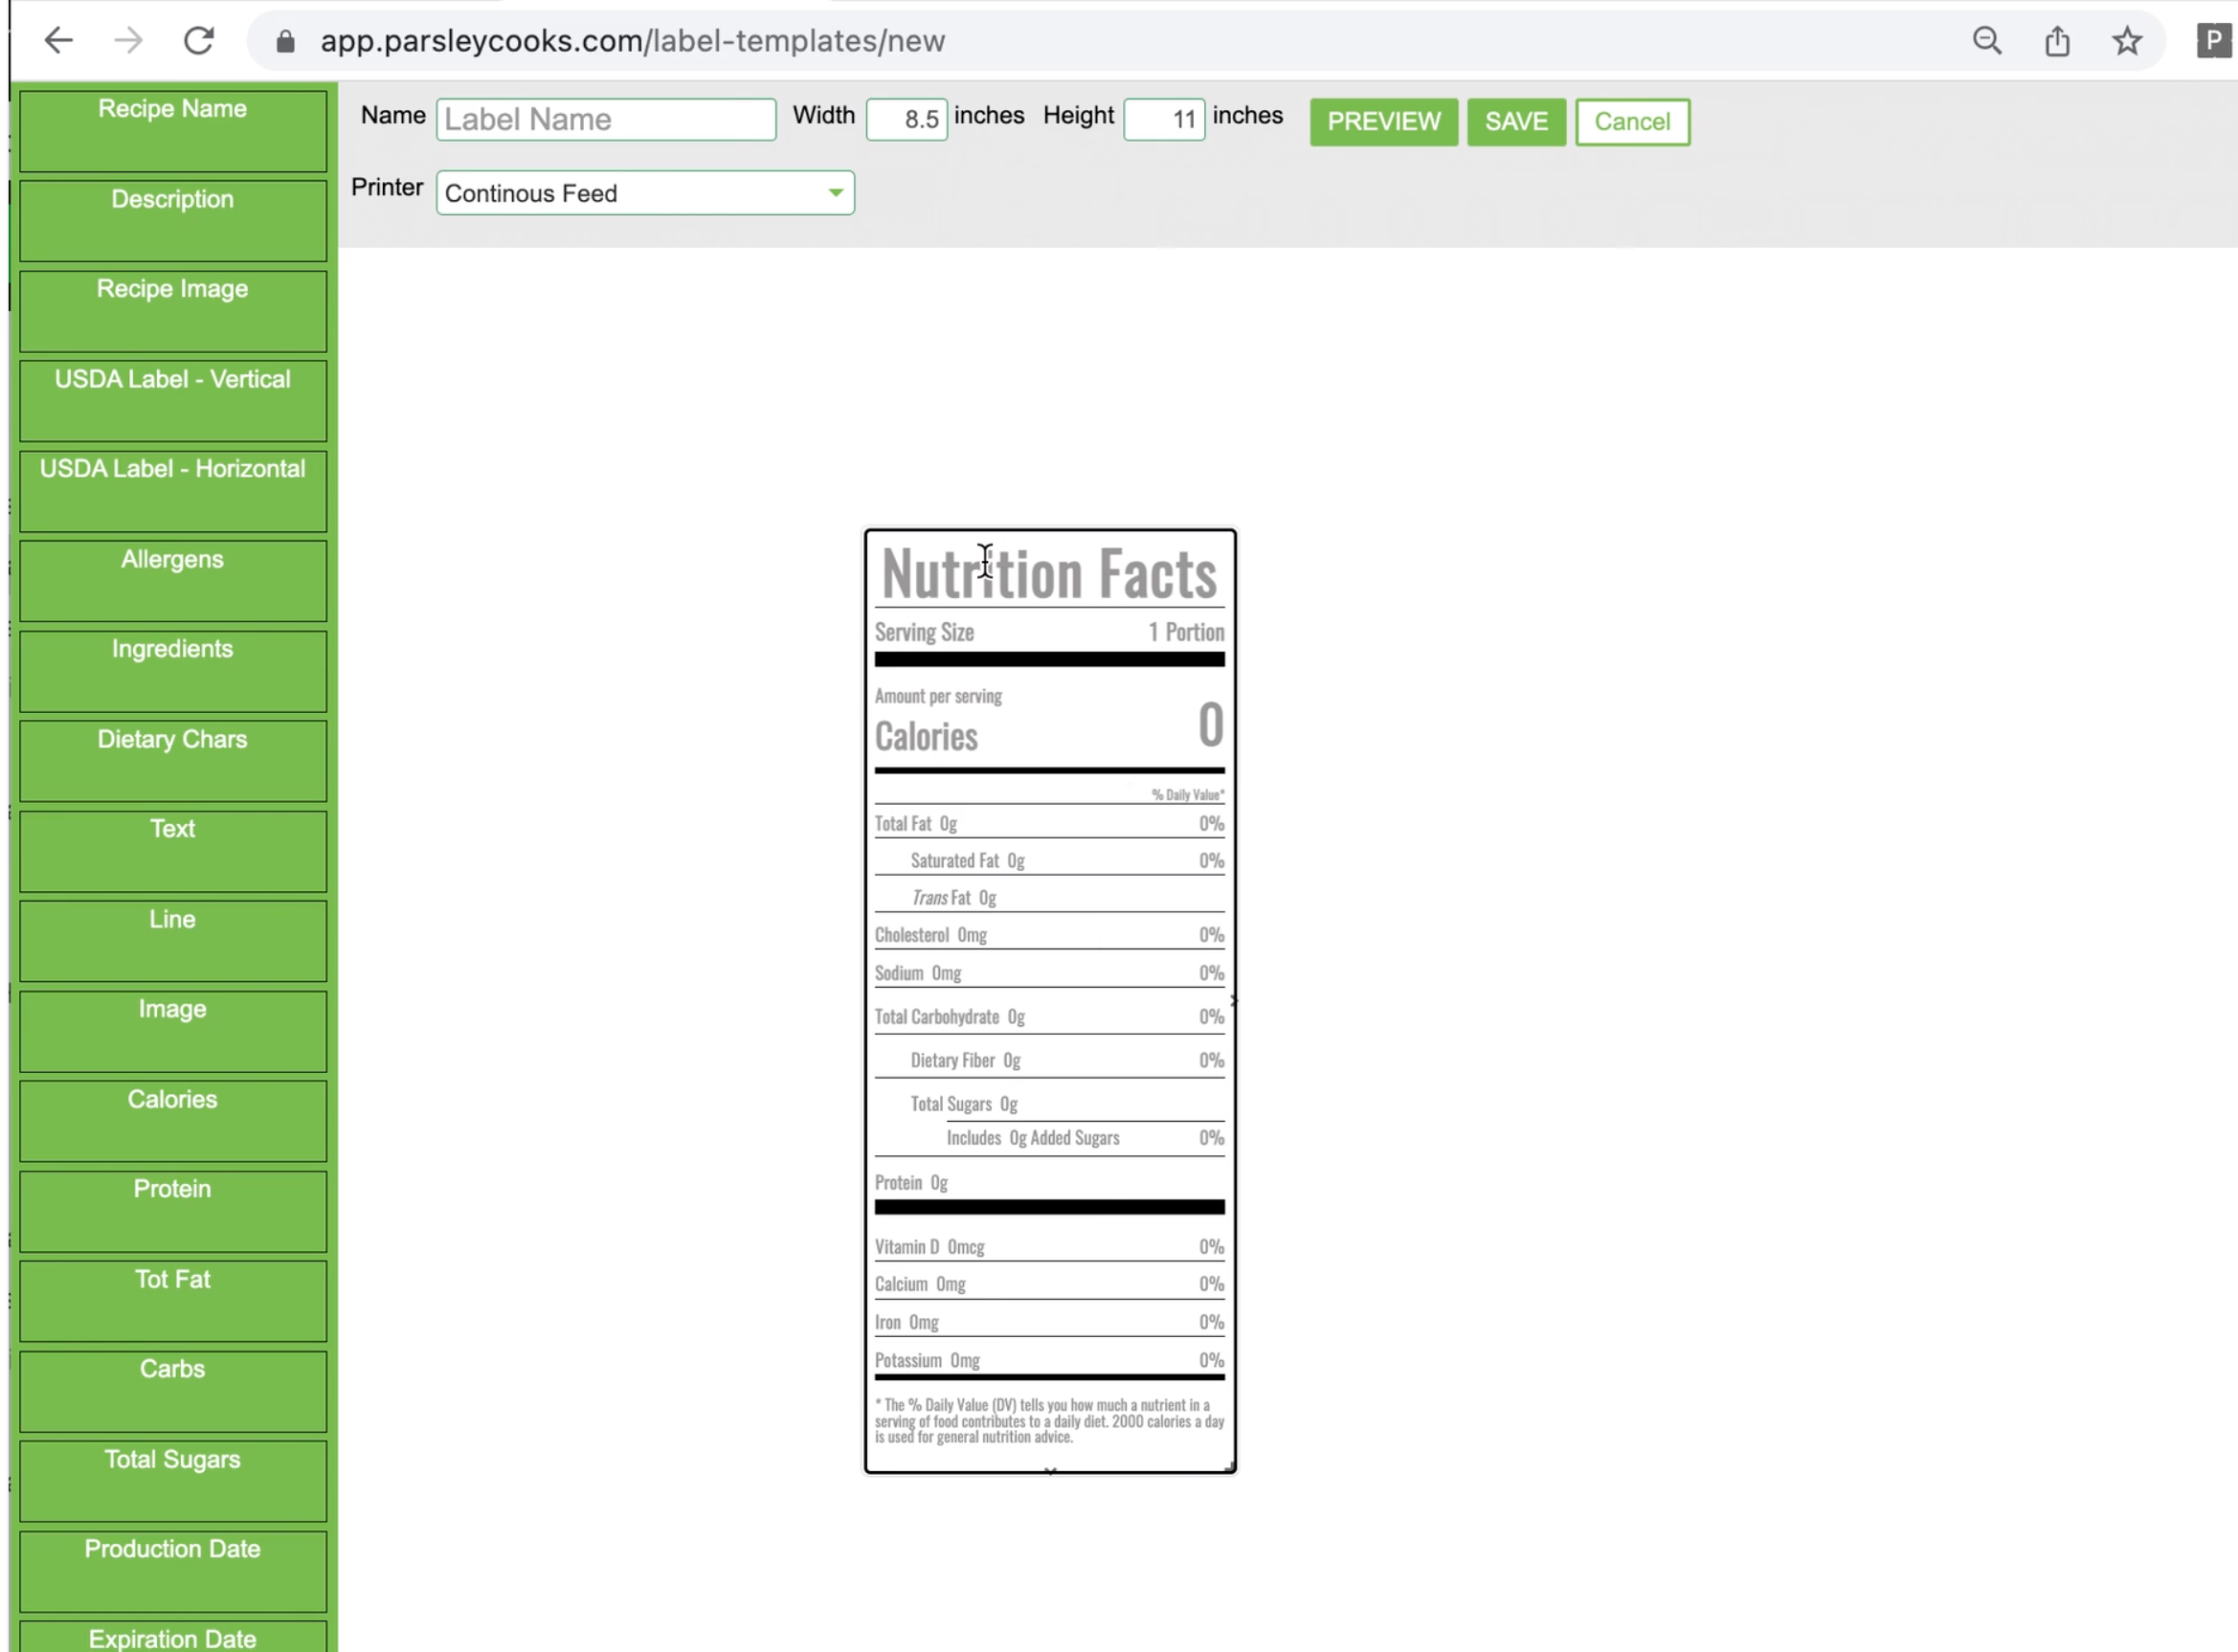The image size is (2238, 1652).
Task: Click the browser back navigation arrow
Action: point(58,40)
